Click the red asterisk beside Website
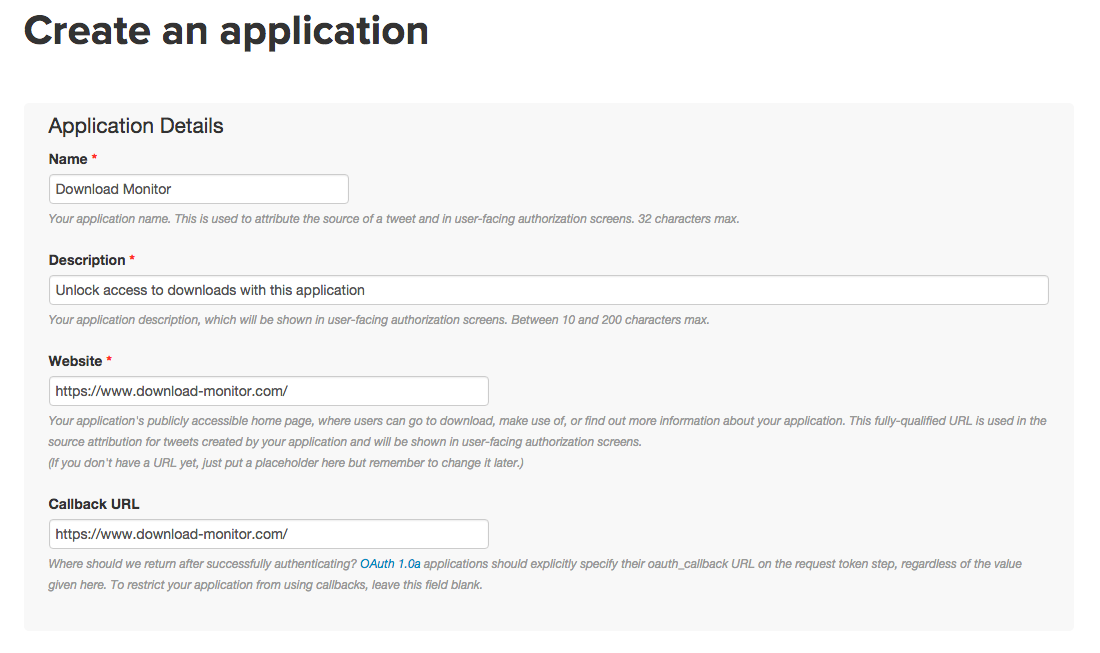1100x653 pixels. click(x=109, y=361)
